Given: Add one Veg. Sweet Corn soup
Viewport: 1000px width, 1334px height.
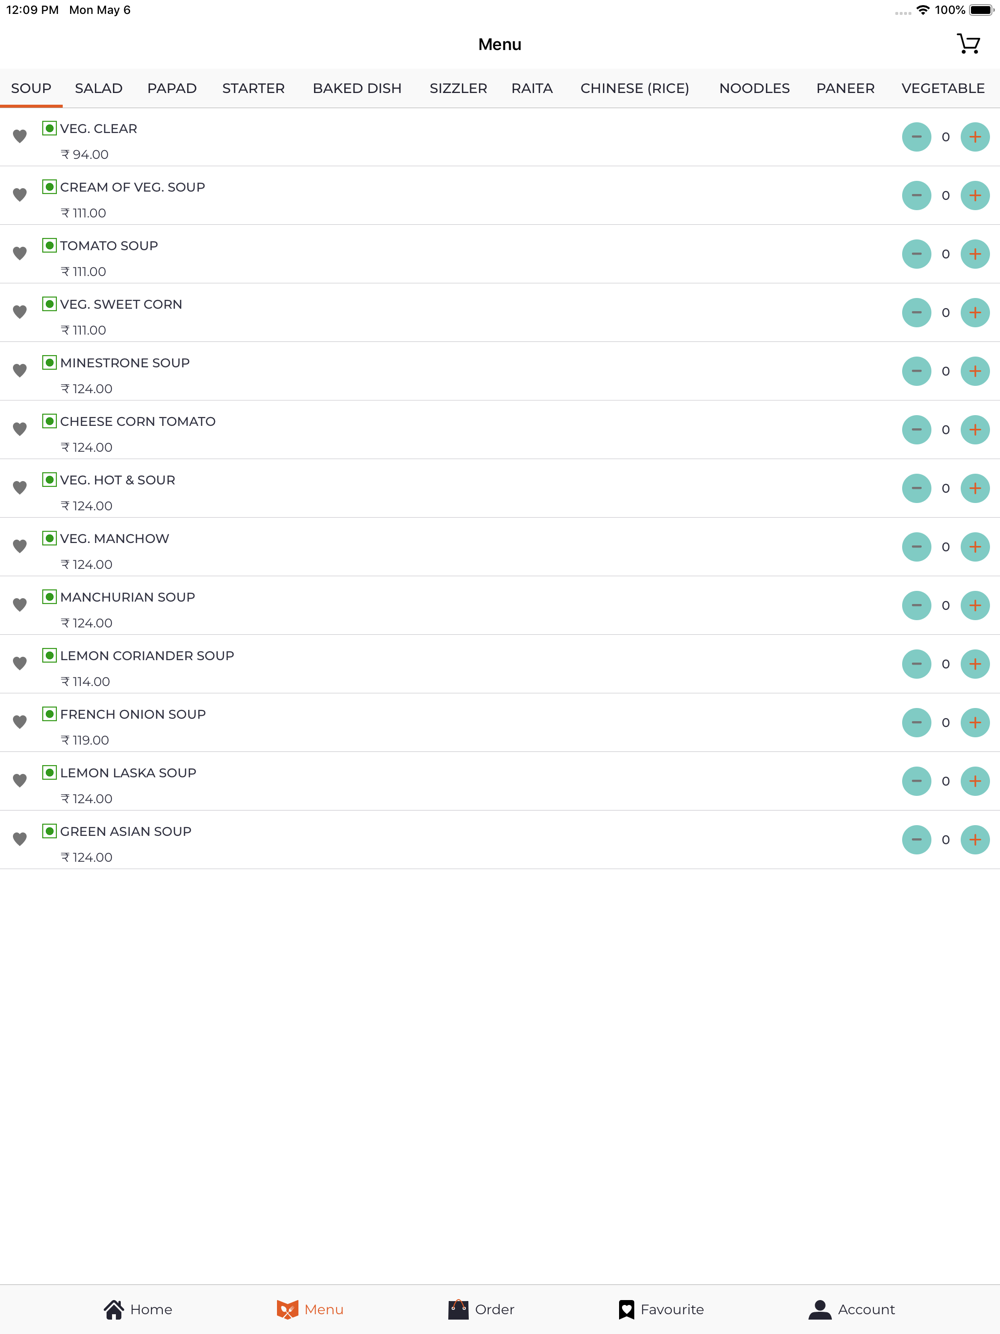Looking at the screenshot, I should click(x=975, y=312).
